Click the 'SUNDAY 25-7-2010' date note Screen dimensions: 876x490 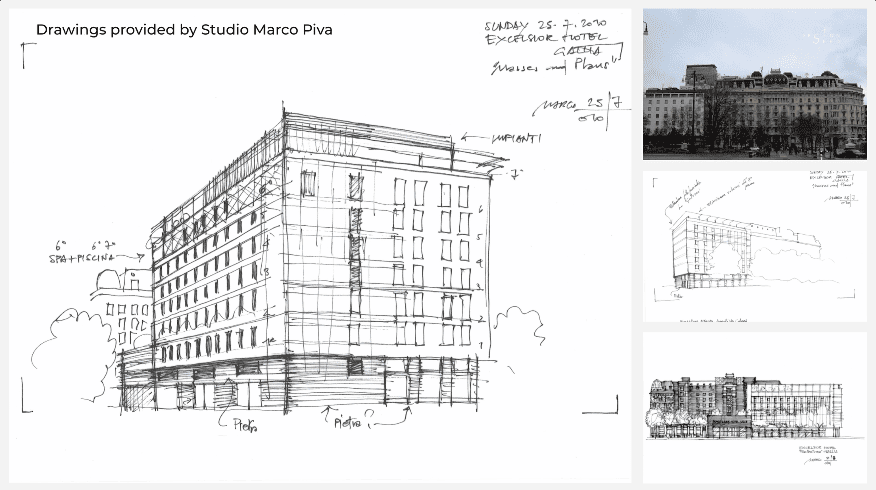coord(545,25)
